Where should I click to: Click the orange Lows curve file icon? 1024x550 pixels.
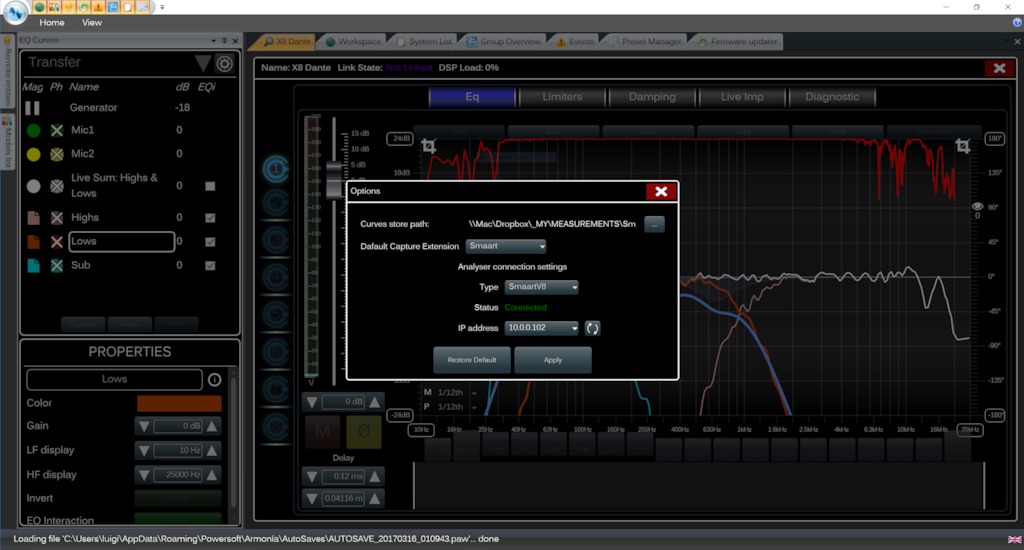(x=33, y=242)
